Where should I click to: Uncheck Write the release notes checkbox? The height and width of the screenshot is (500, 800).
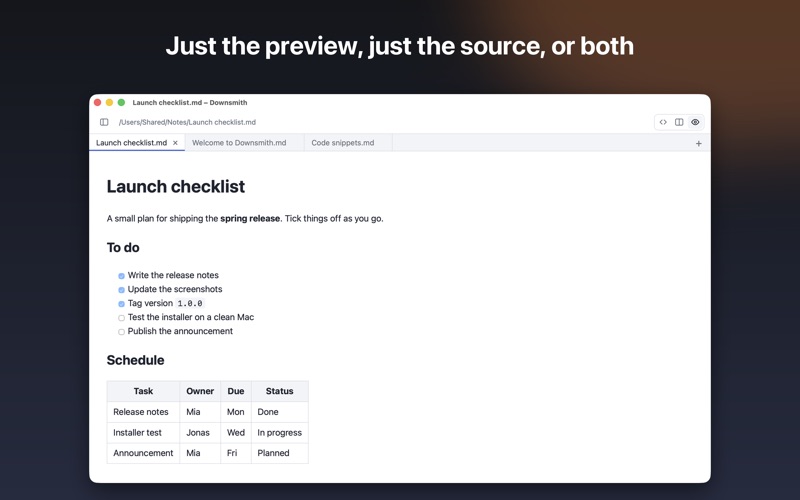pos(121,276)
